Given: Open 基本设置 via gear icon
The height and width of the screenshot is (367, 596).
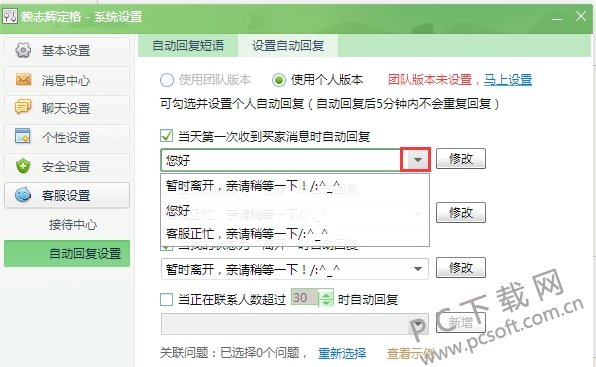Looking at the screenshot, I should 23,50.
